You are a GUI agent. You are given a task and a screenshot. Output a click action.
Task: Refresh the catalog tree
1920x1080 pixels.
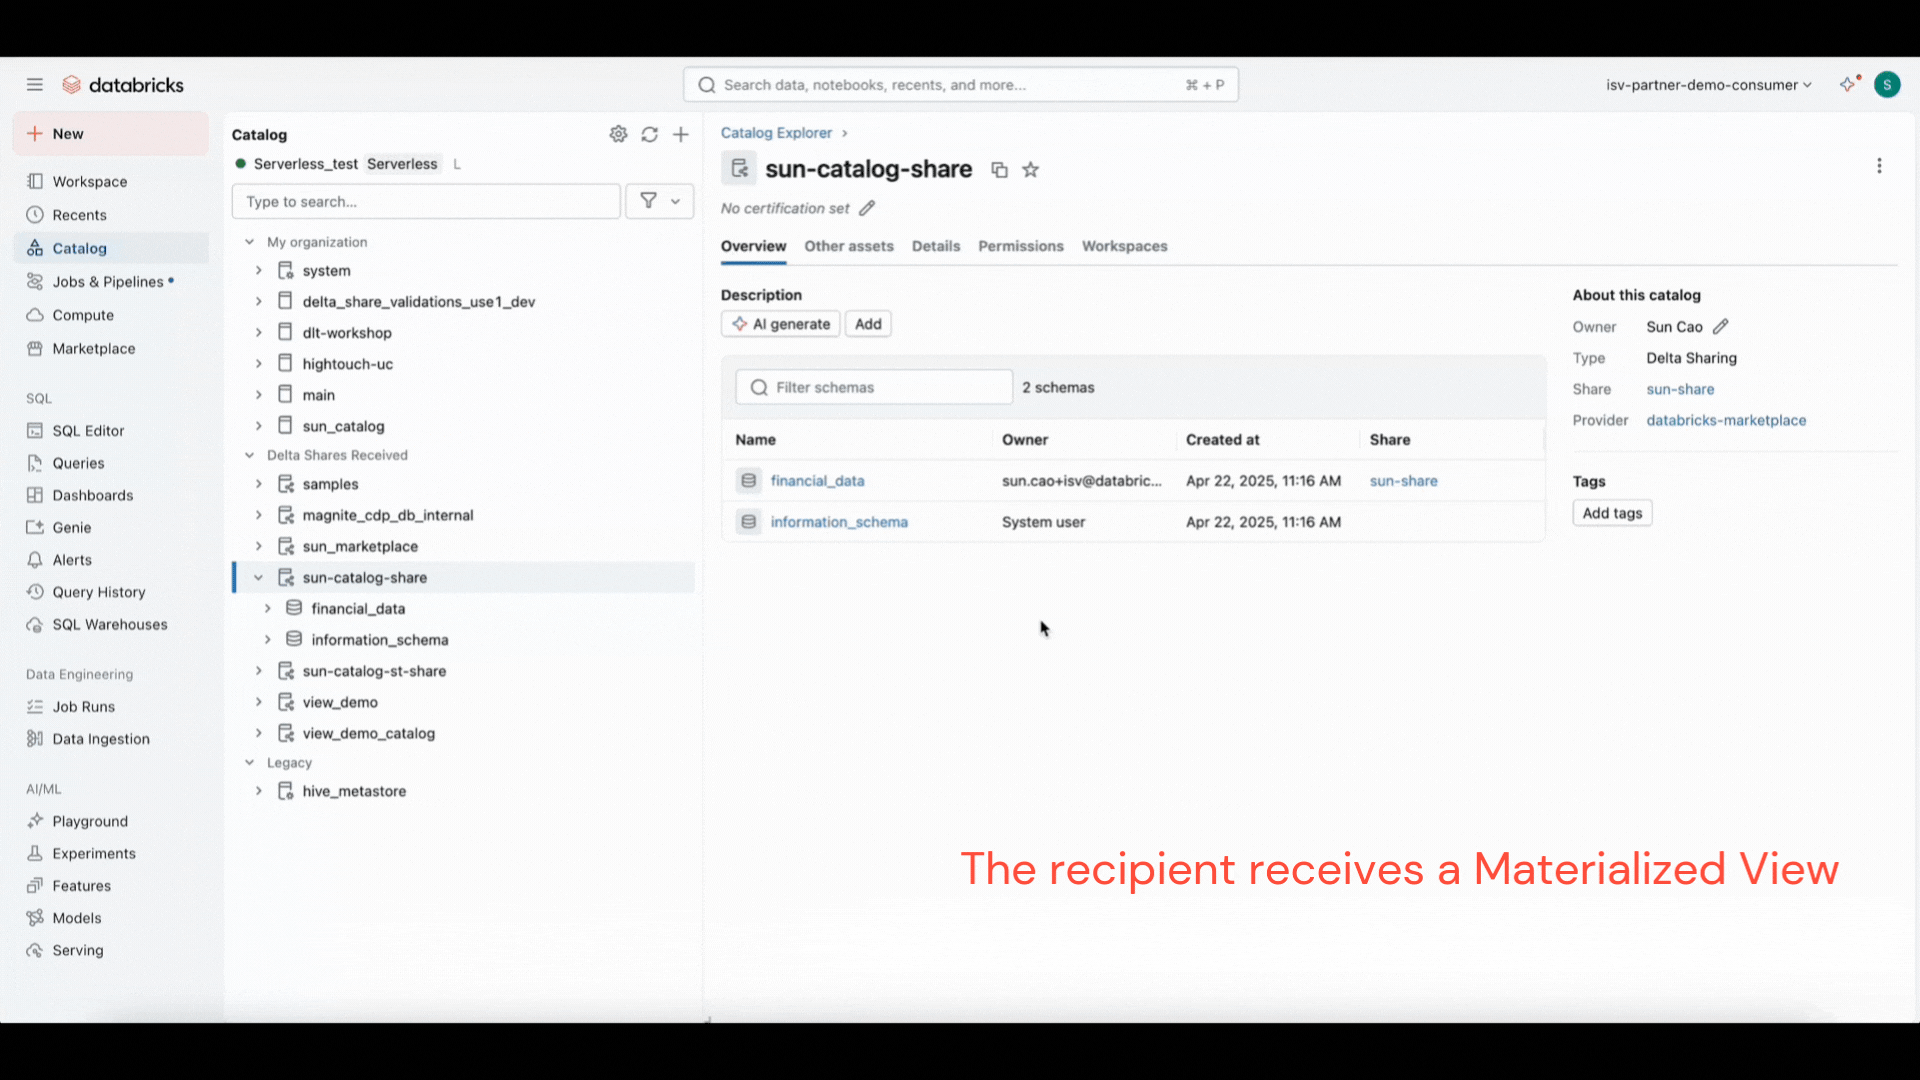click(x=649, y=134)
